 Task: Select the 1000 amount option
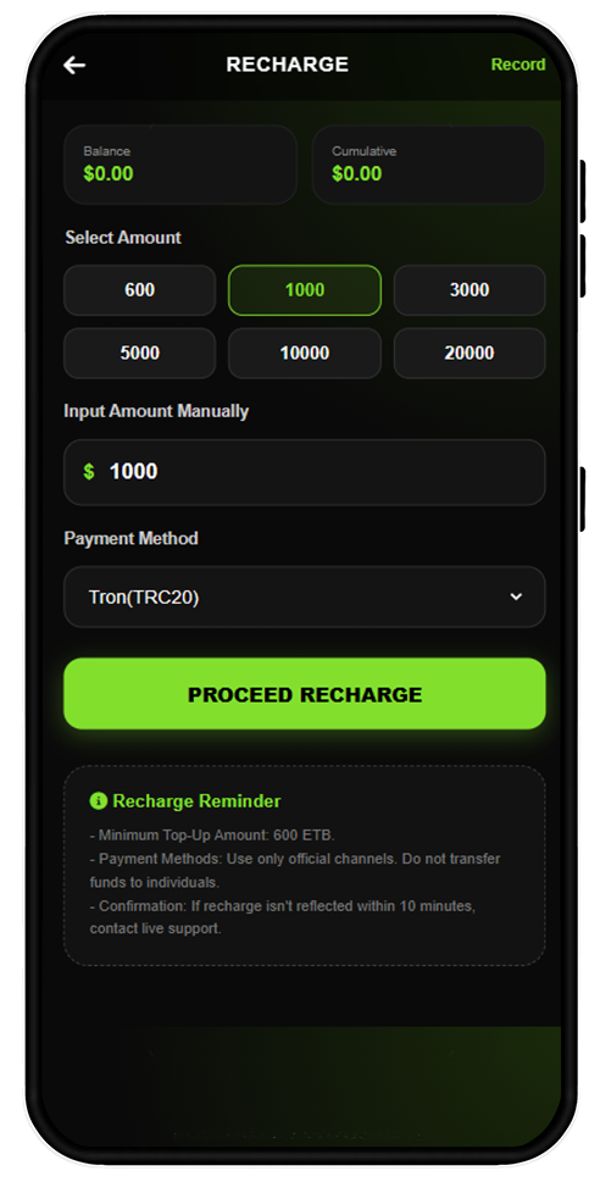tap(305, 290)
